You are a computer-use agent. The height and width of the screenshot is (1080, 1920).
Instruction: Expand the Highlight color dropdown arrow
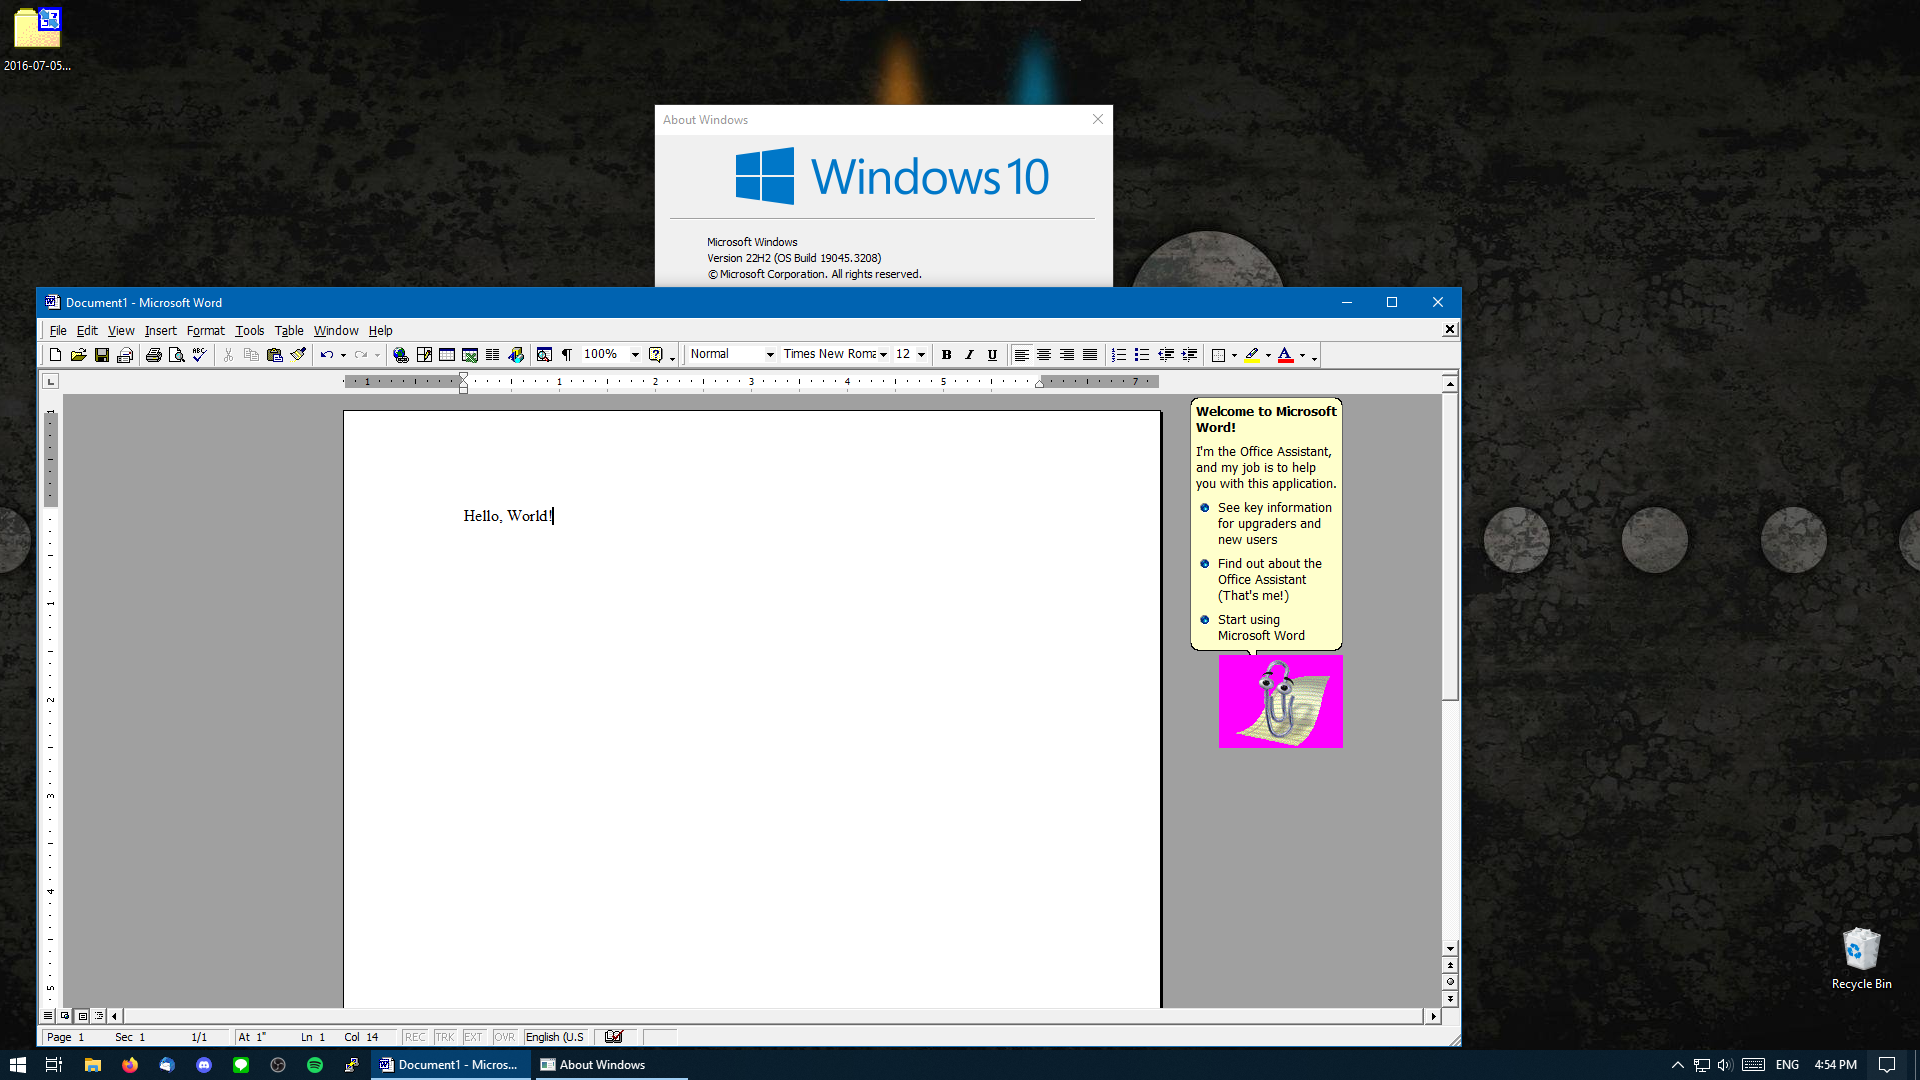pos(1268,355)
